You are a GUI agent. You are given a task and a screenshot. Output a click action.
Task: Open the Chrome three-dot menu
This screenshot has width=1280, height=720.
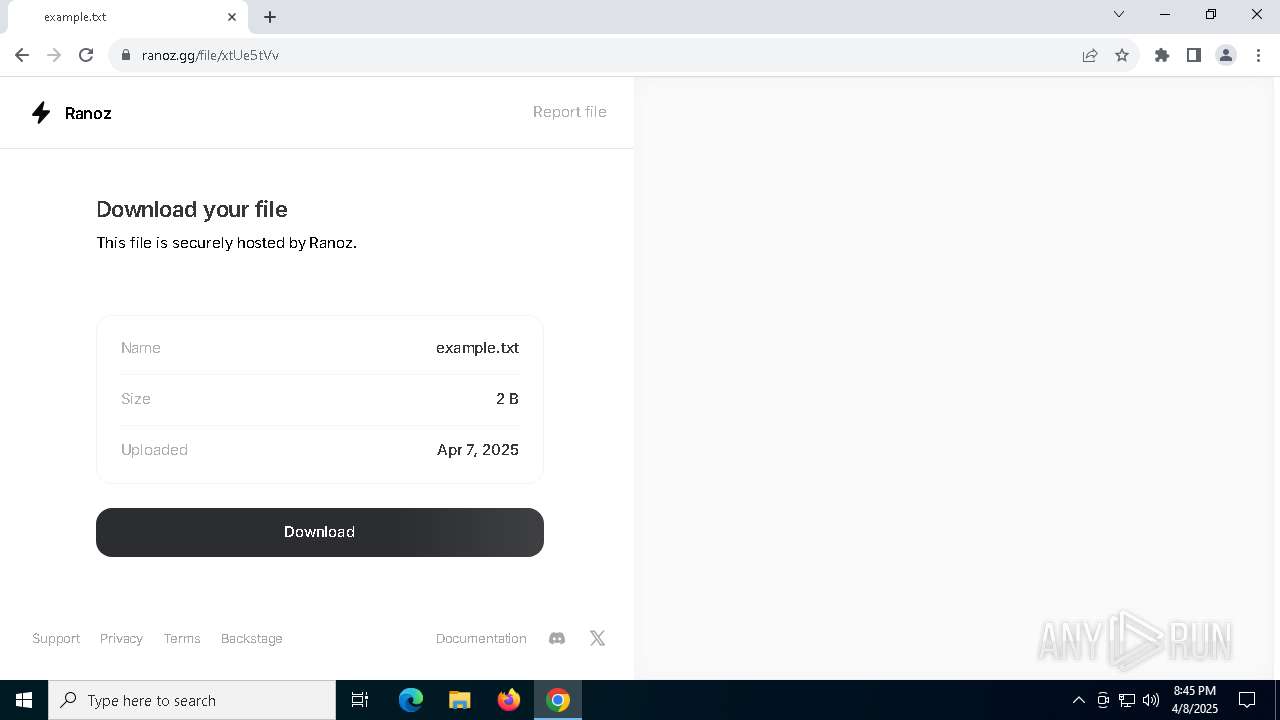pyautogui.click(x=1258, y=55)
